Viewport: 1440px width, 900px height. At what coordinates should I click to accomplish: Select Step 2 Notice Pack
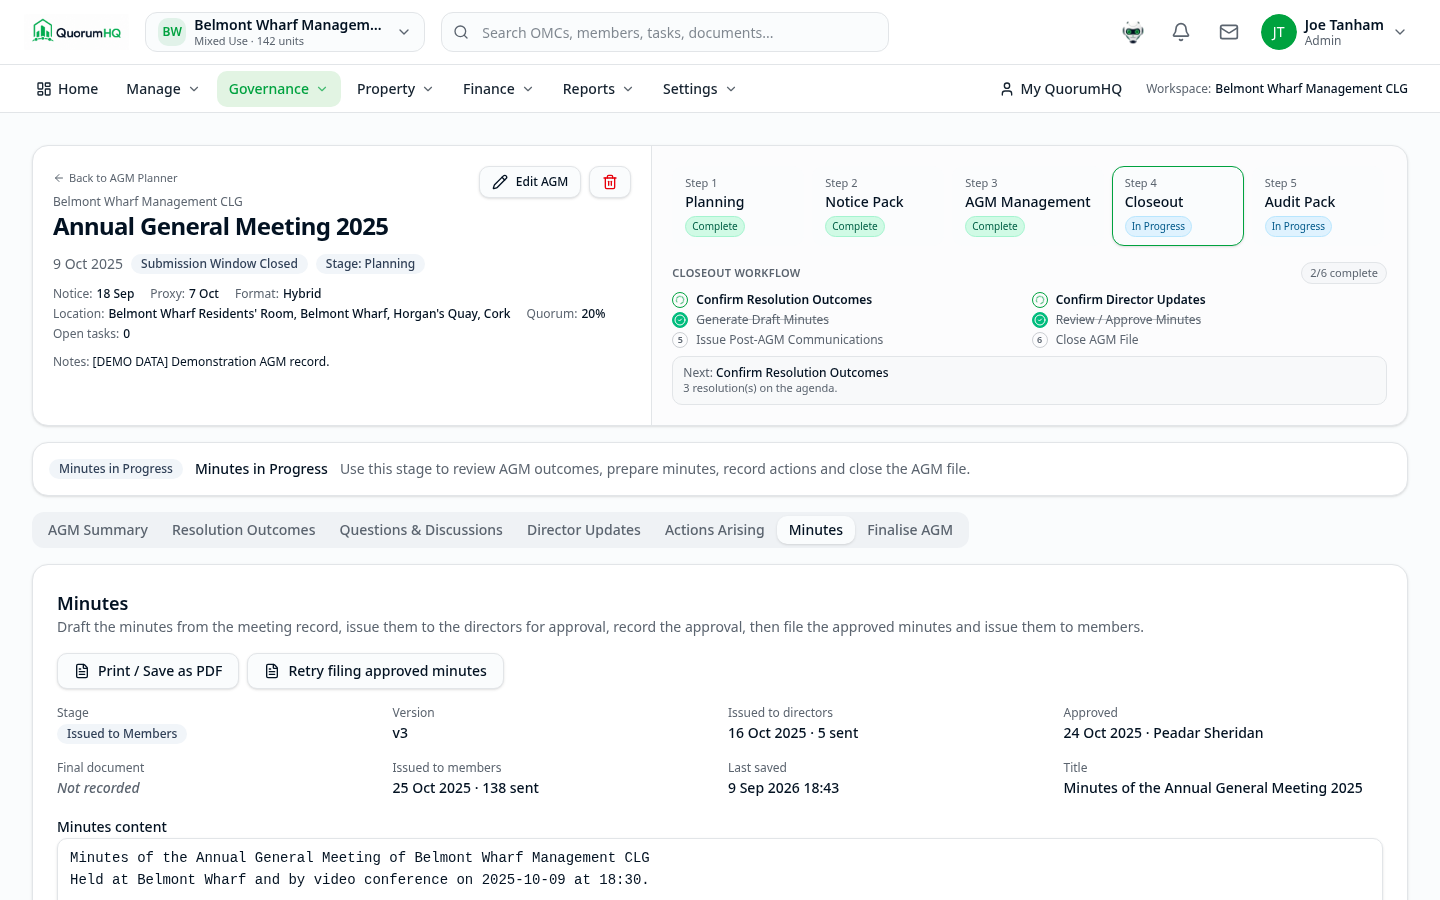point(877,206)
